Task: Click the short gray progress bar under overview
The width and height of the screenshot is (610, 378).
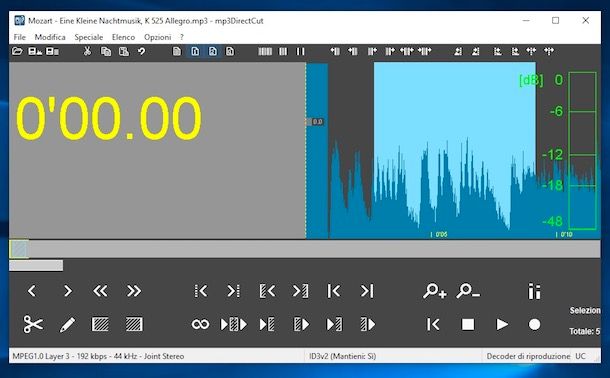Action: [36, 266]
